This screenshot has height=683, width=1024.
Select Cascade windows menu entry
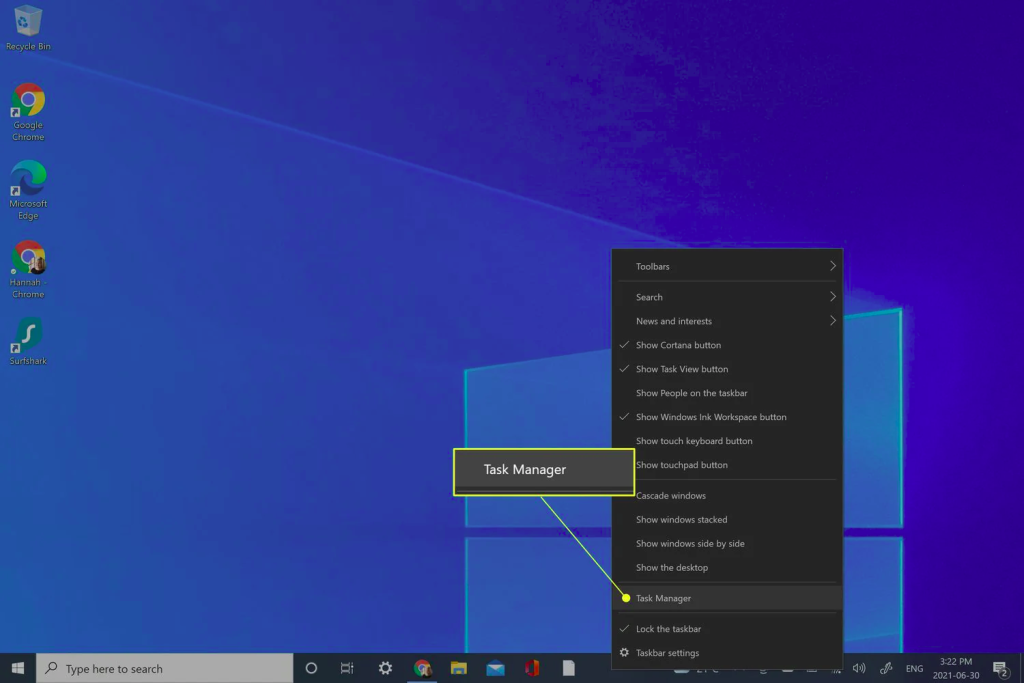tap(670, 496)
